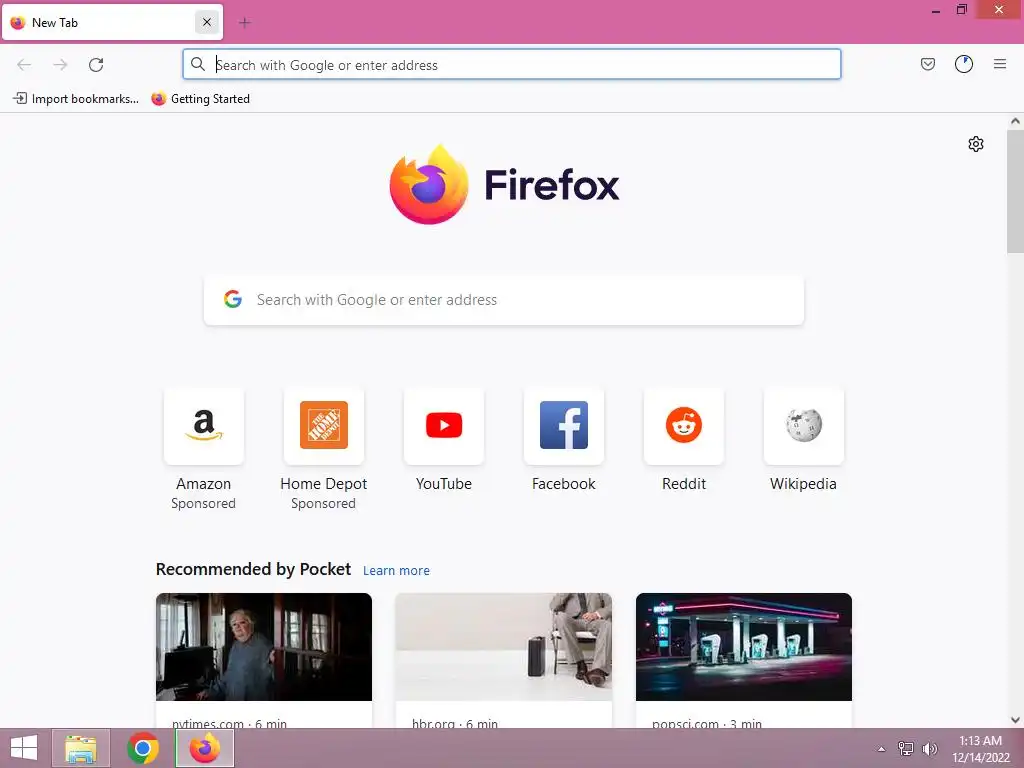Open the Home Depot shortcut tile
1024x768 pixels.
(x=324, y=426)
